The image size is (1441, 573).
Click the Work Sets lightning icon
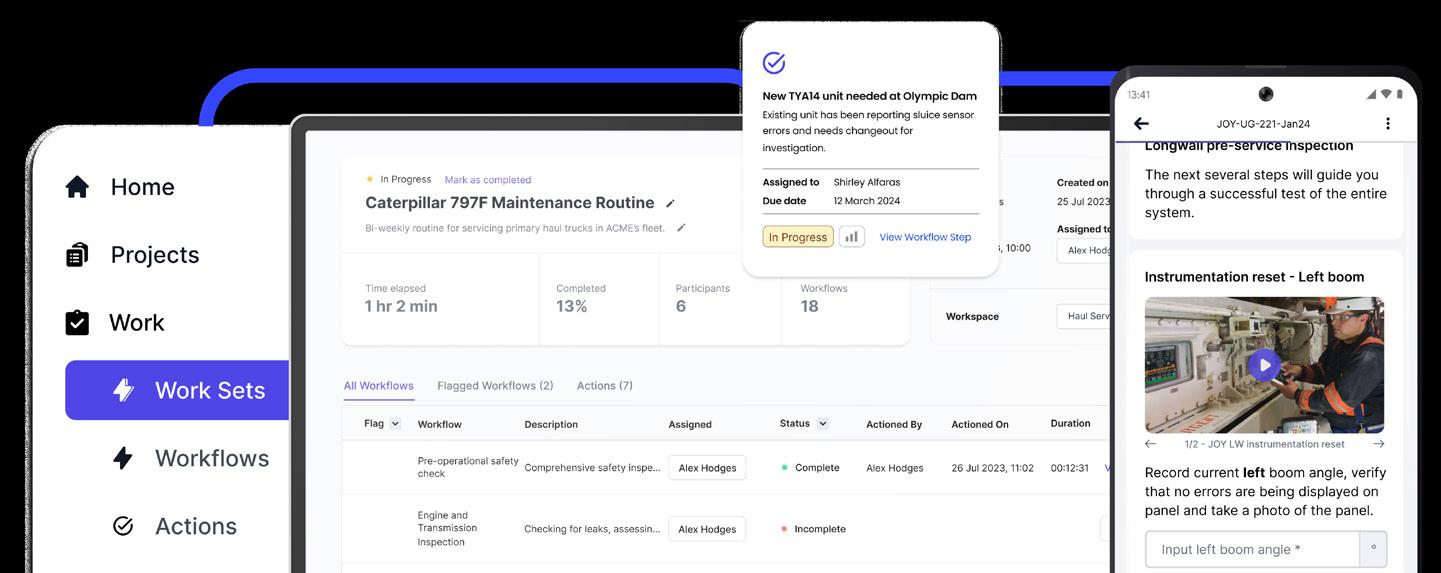[123, 390]
